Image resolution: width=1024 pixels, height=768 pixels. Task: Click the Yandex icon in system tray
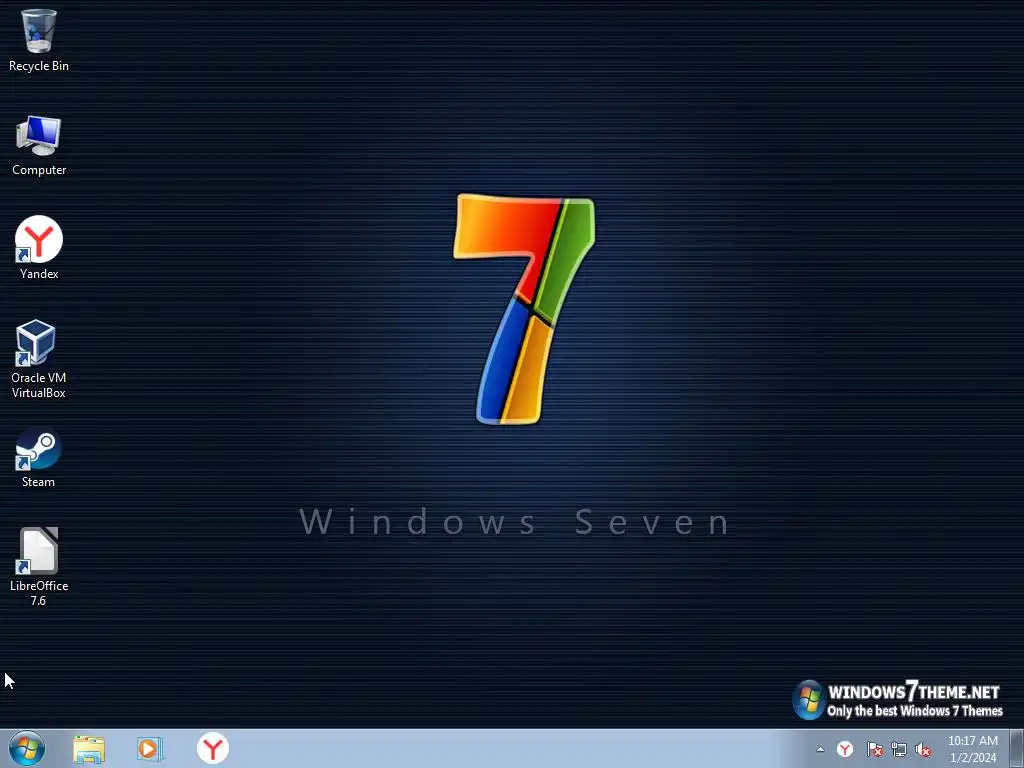click(x=845, y=749)
